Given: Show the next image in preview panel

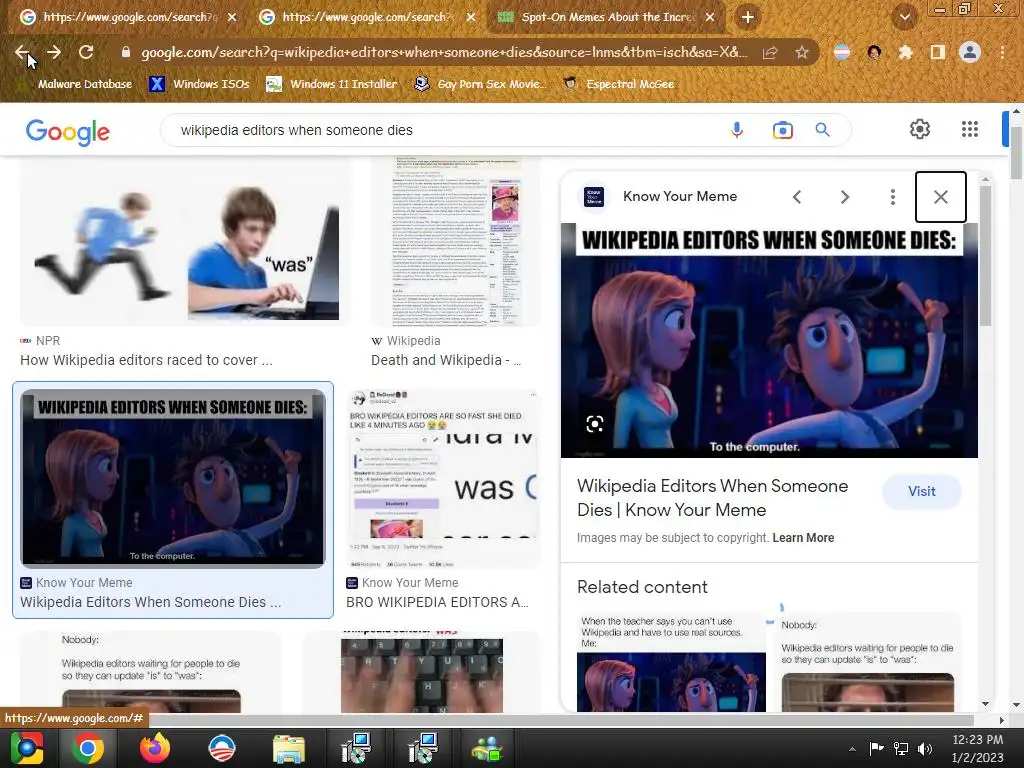Looking at the screenshot, I should [x=844, y=197].
